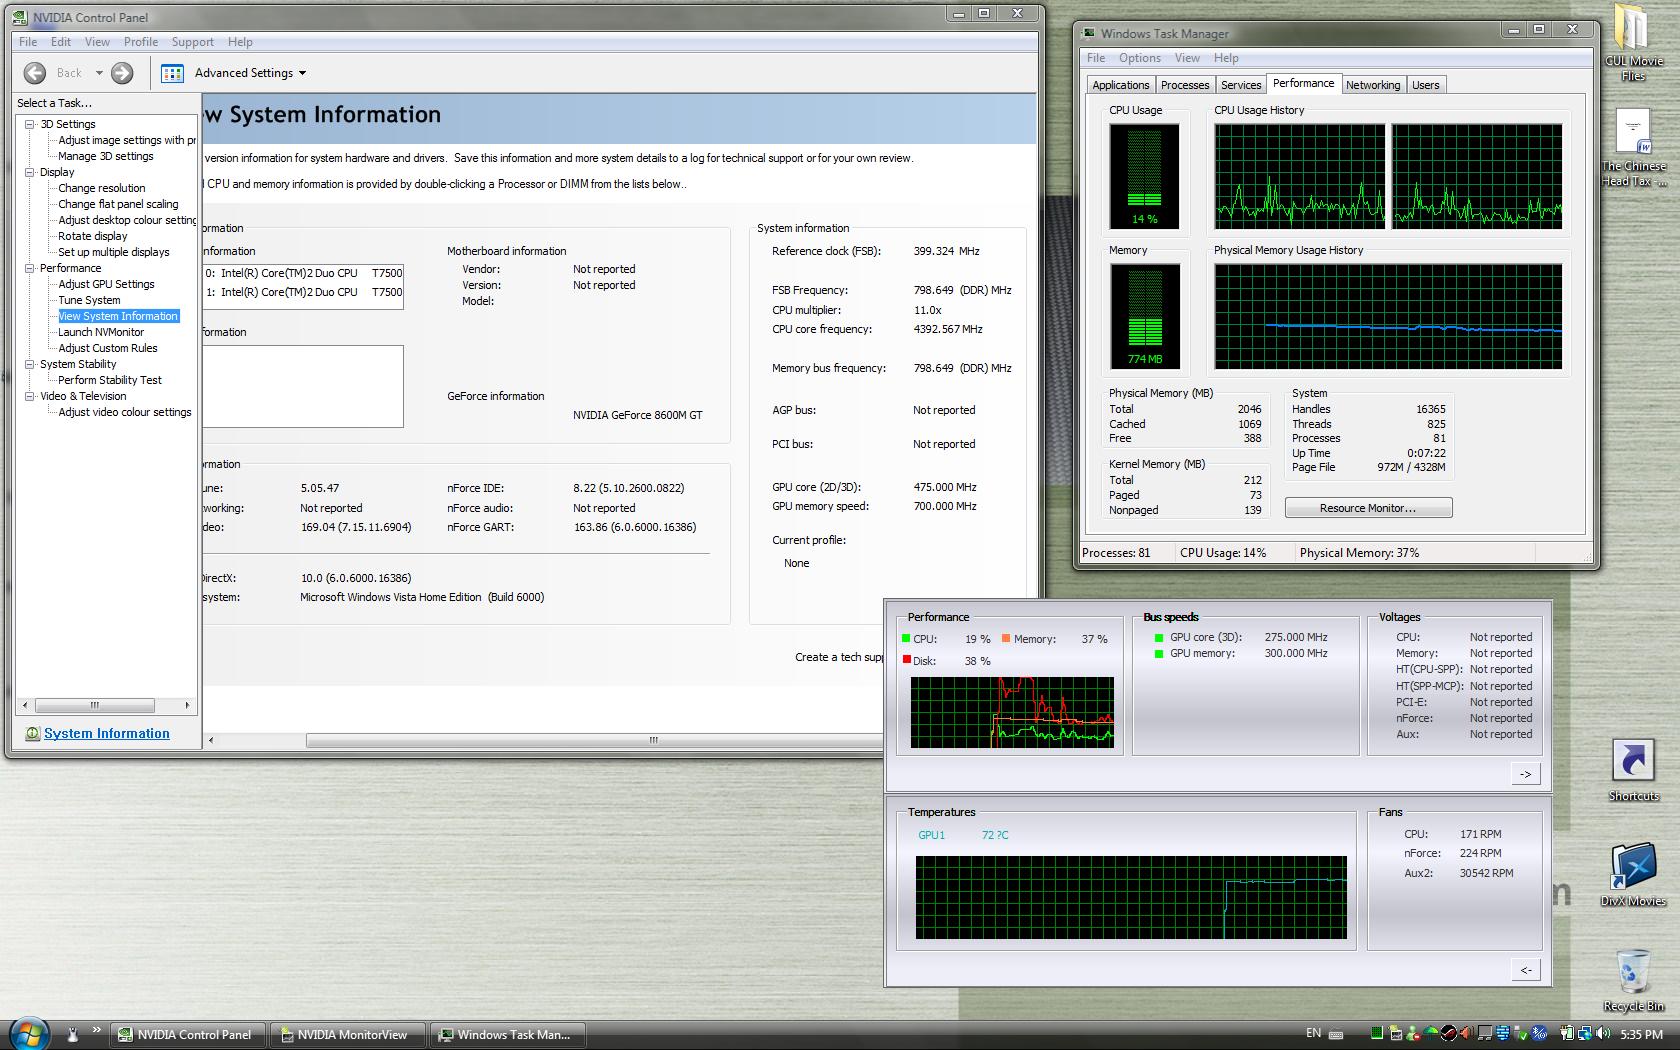Click the GPU memory green indicator
The height and width of the screenshot is (1050, 1680).
click(1159, 653)
